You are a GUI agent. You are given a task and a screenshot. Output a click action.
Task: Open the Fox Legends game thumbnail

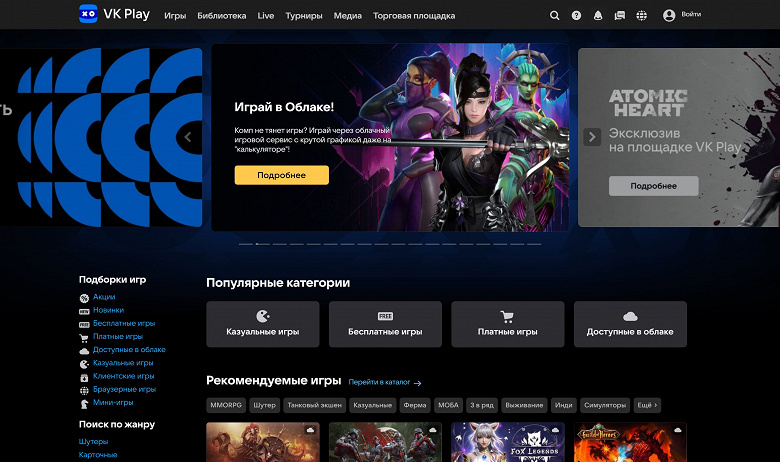coord(507,442)
